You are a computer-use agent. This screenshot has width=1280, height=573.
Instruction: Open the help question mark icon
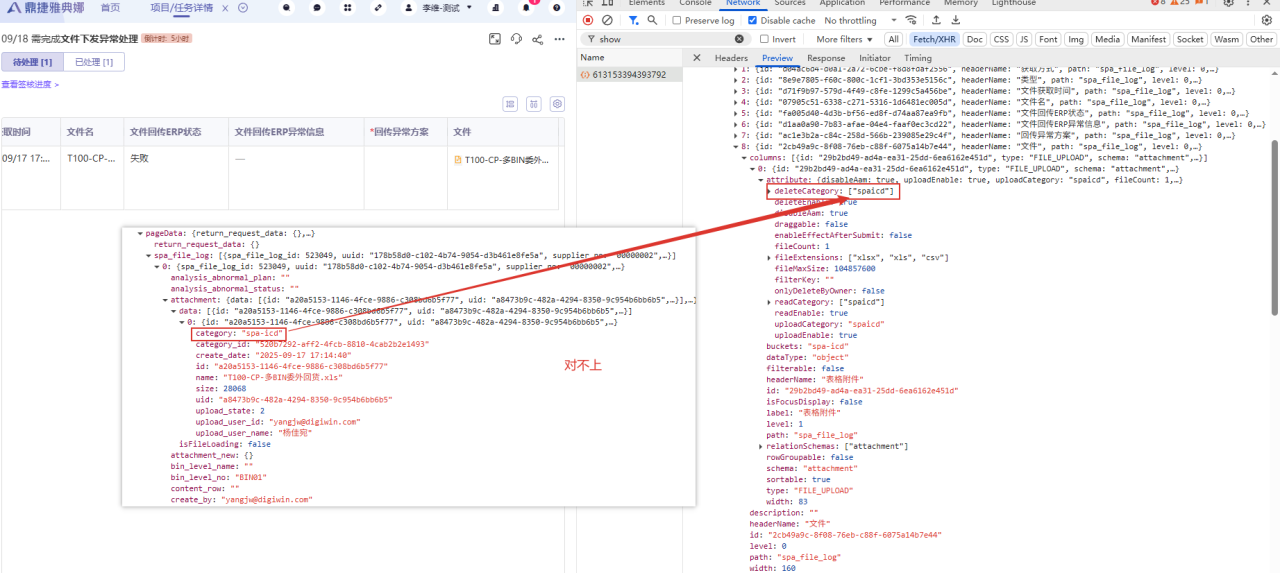pyautogui.click(x=557, y=7)
